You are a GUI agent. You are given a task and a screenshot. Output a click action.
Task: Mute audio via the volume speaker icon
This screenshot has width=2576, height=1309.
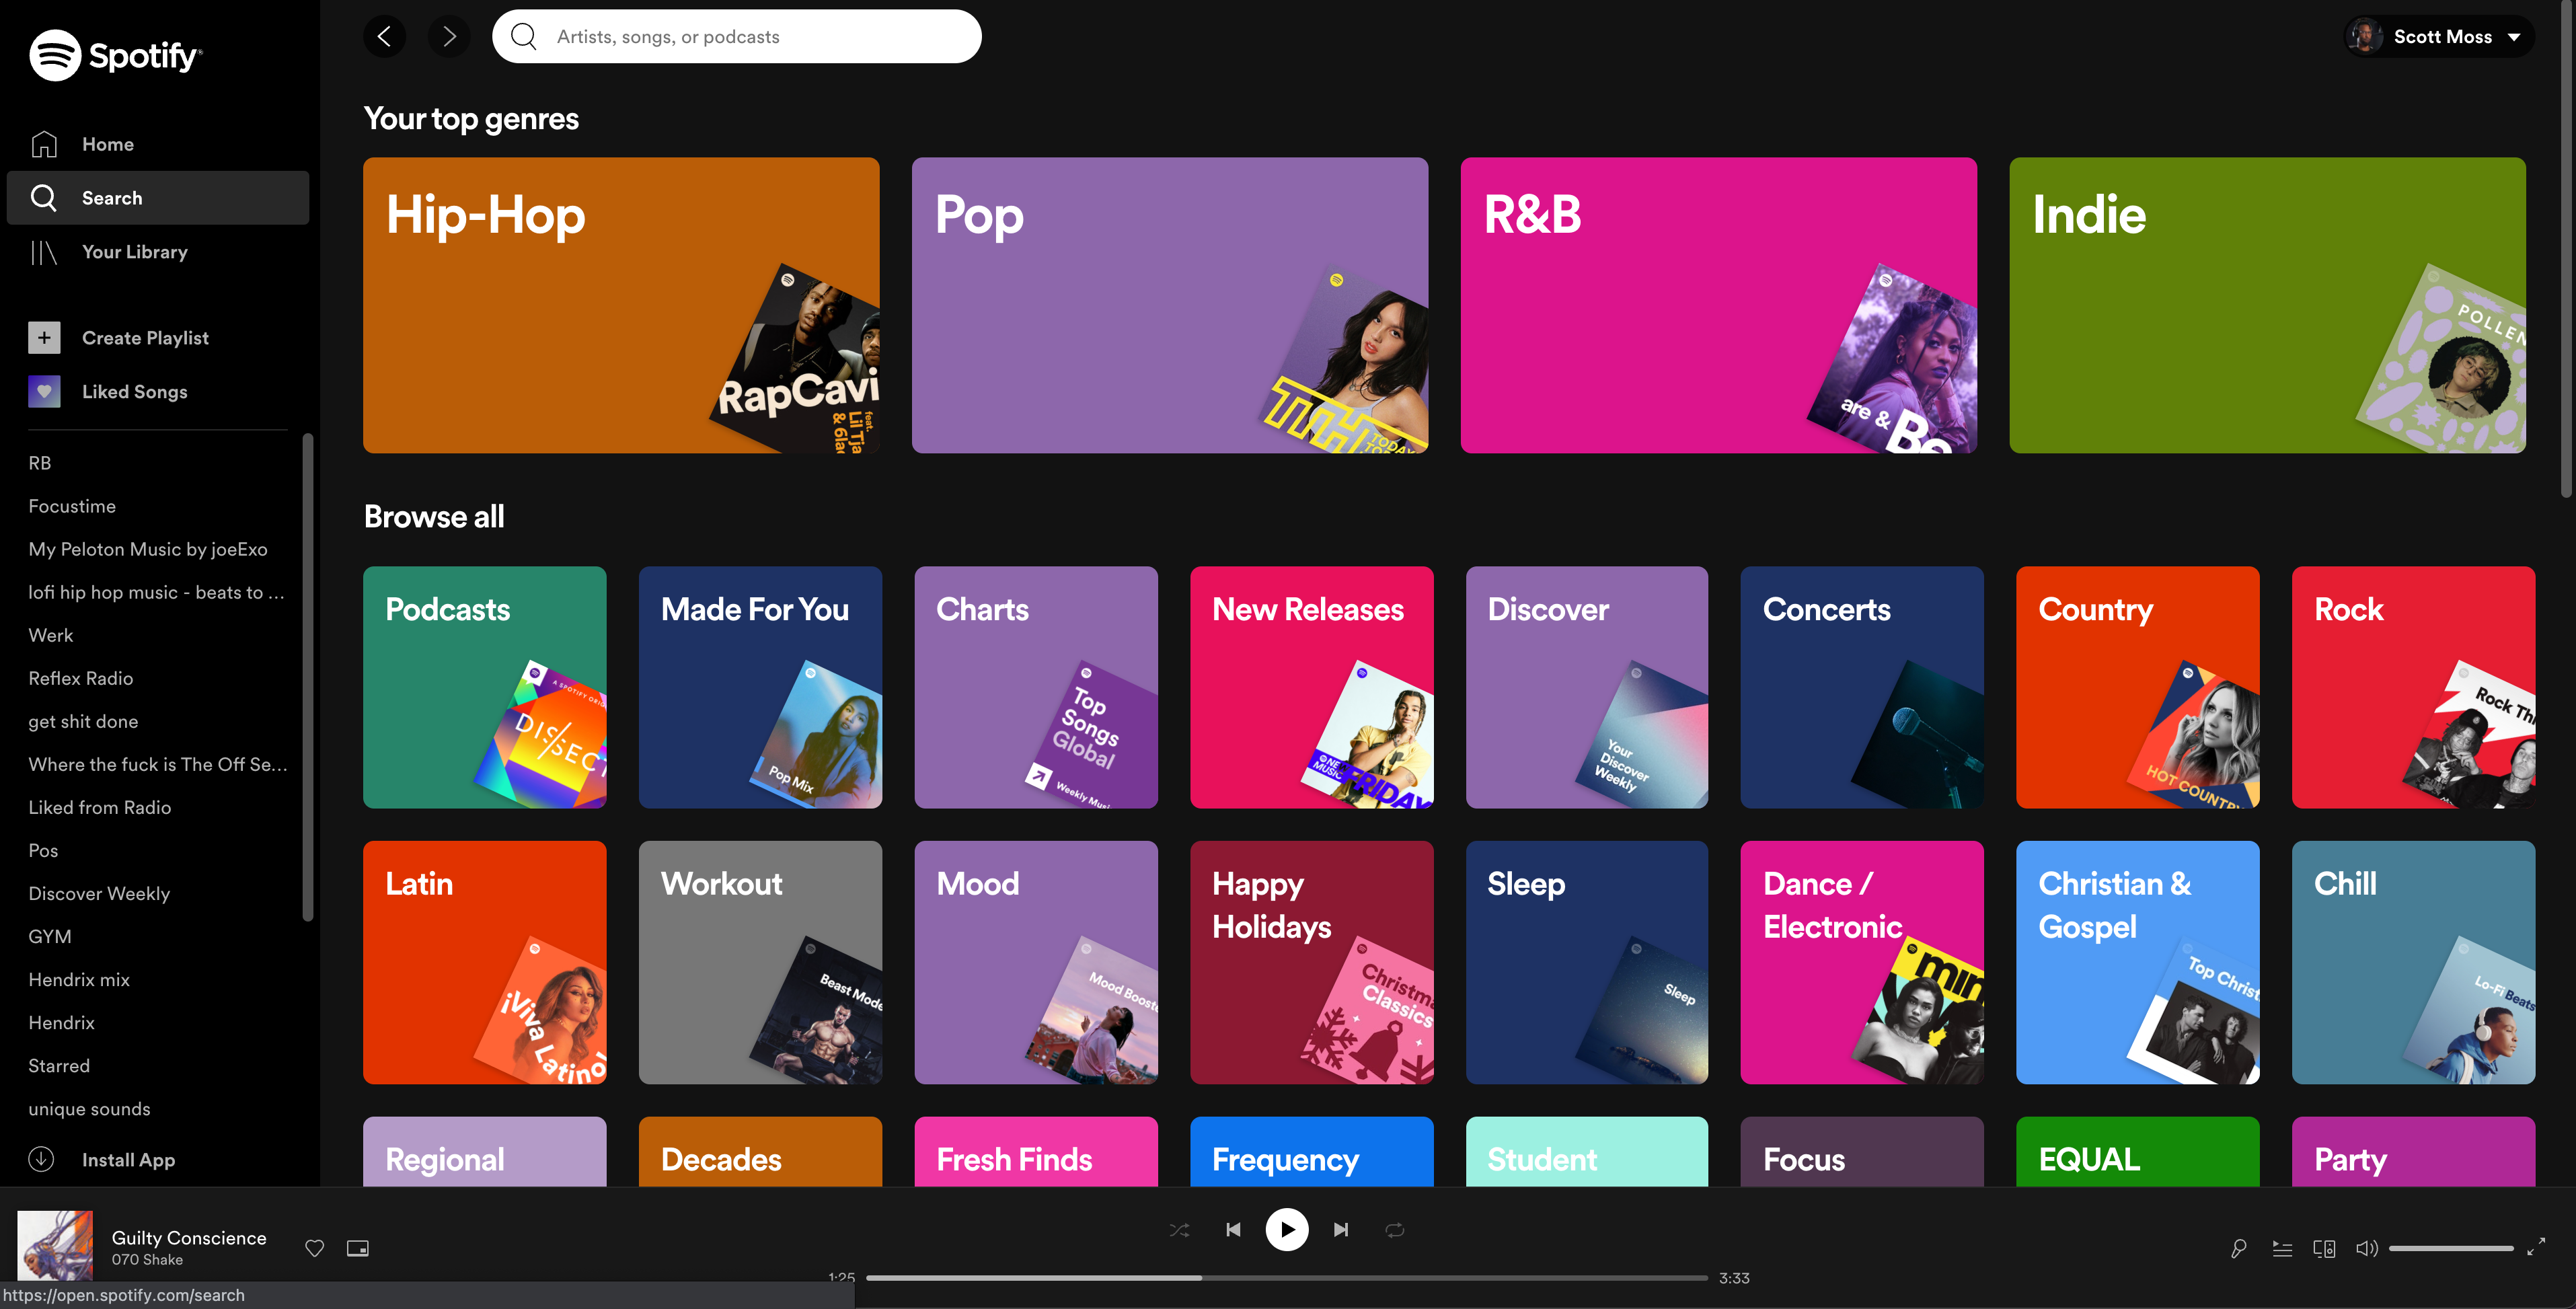click(2367, 1248)
